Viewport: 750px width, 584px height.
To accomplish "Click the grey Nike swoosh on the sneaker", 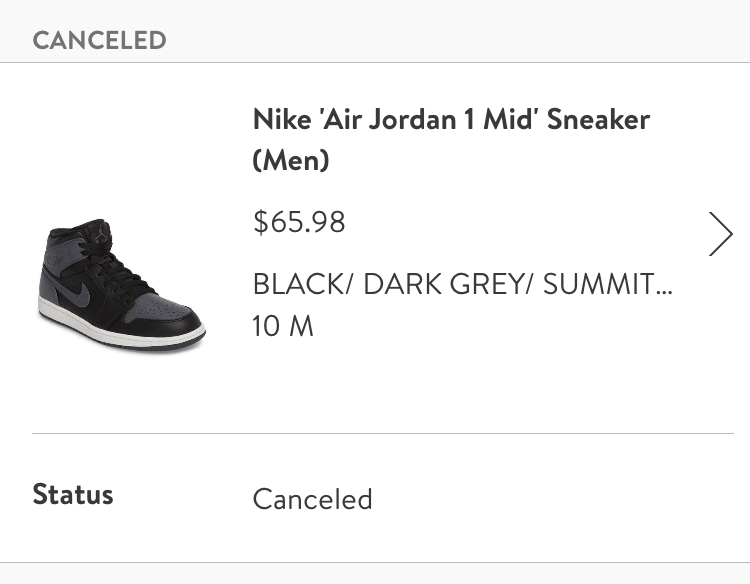I will 74,293.
